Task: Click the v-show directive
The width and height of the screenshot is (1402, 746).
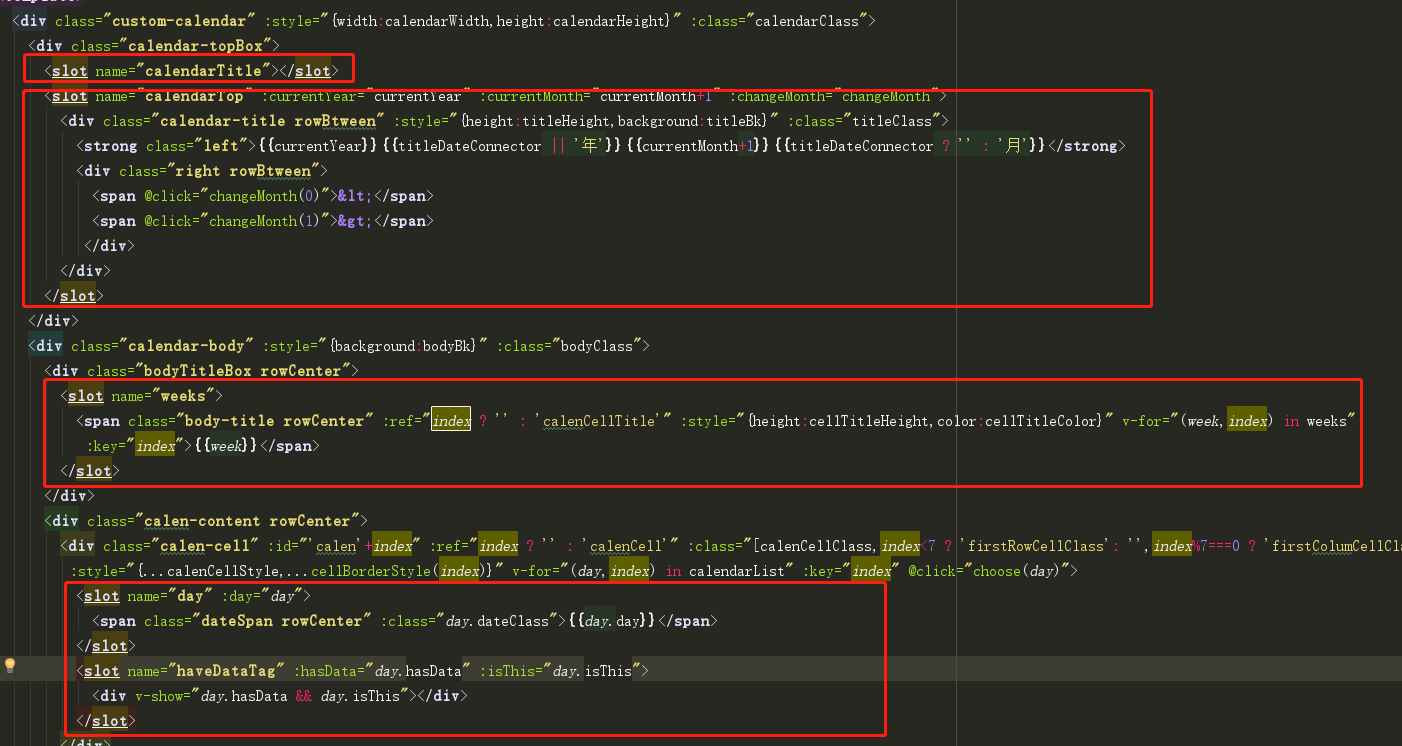Action: [x=157, y=696]
